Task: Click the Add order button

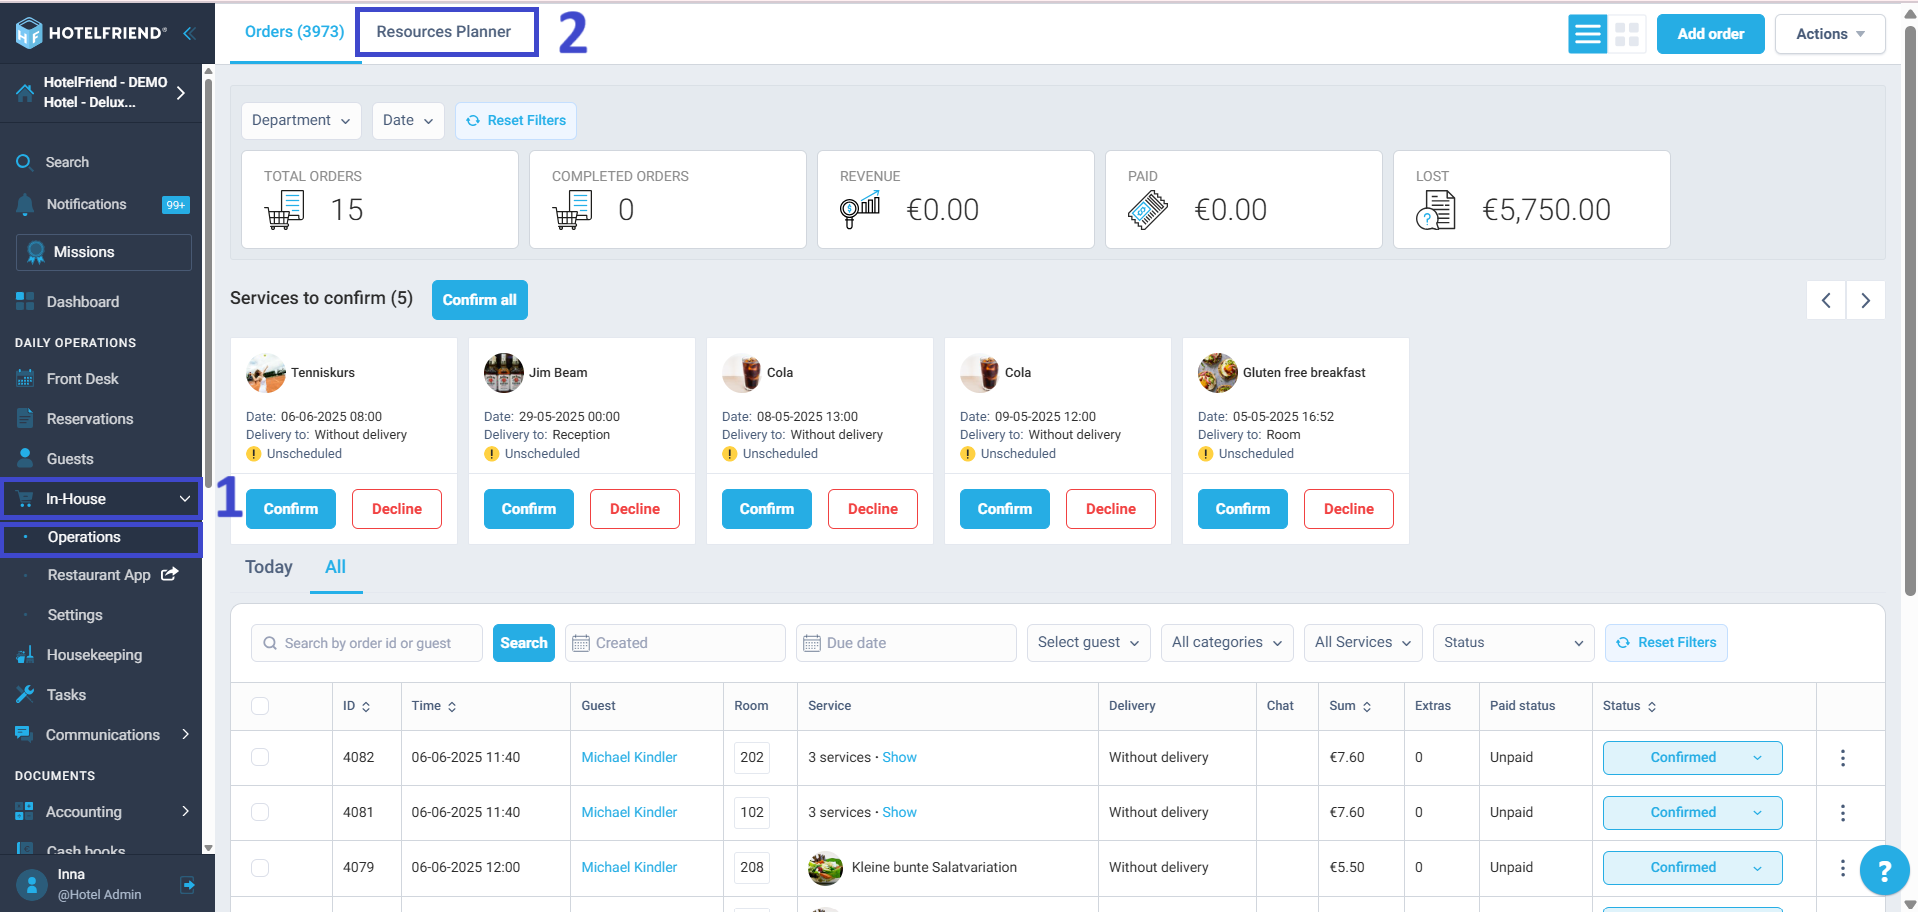Action: tap(1710, 34)
